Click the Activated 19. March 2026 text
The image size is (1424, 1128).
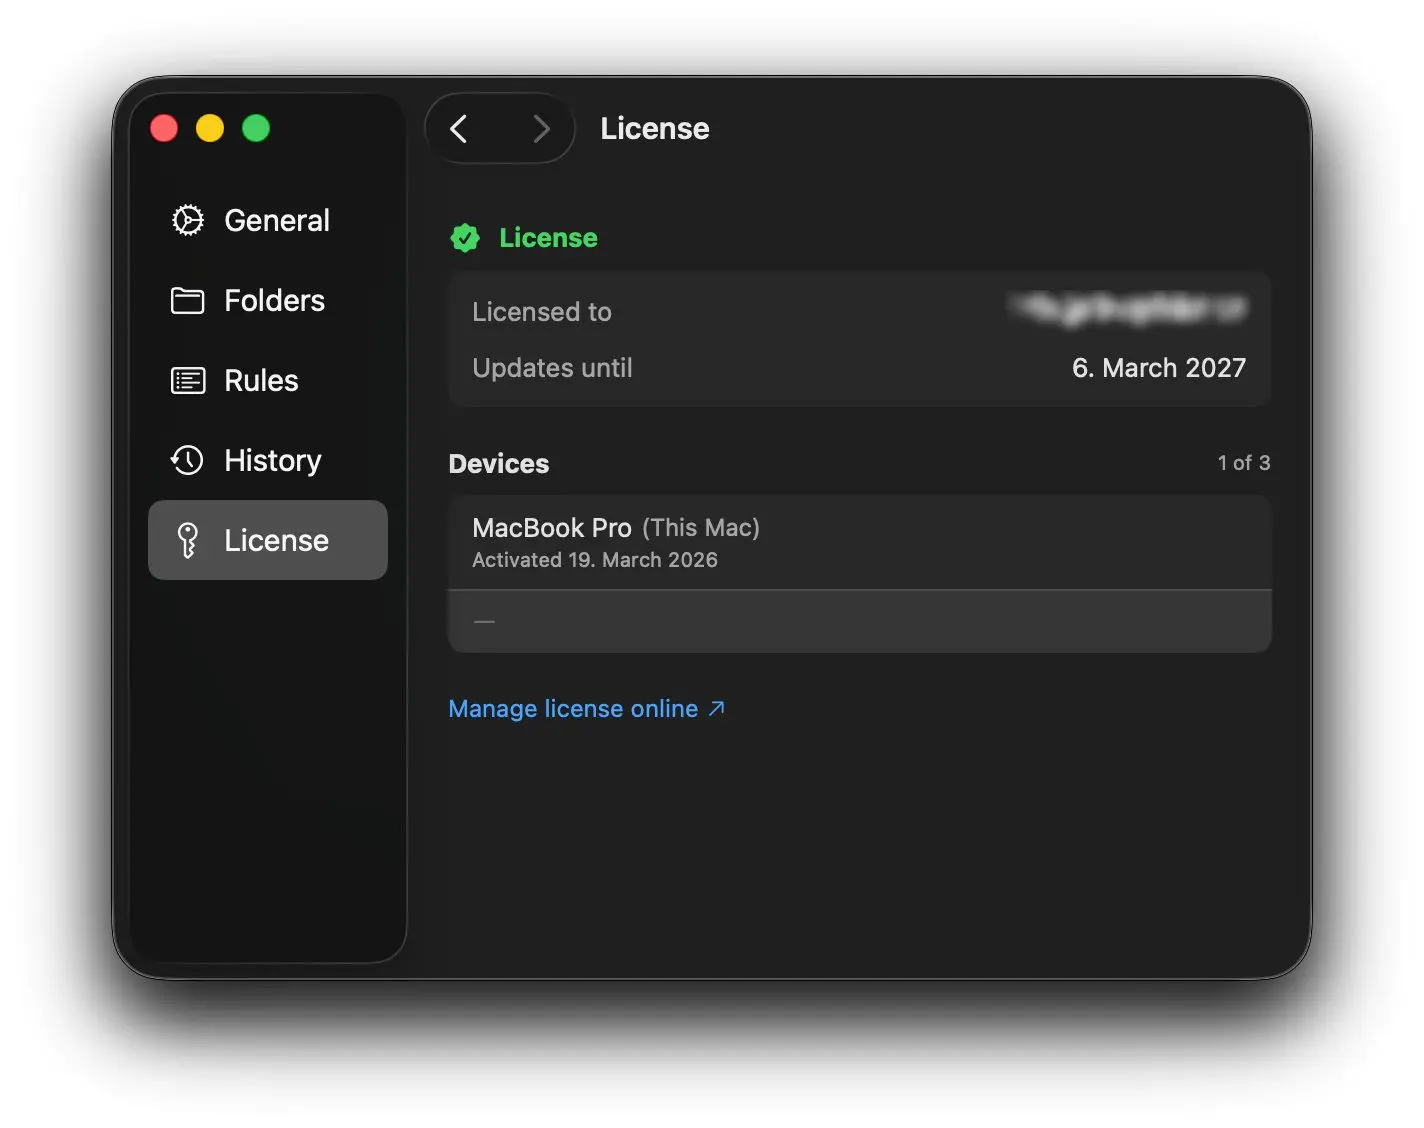click(595, 560)
